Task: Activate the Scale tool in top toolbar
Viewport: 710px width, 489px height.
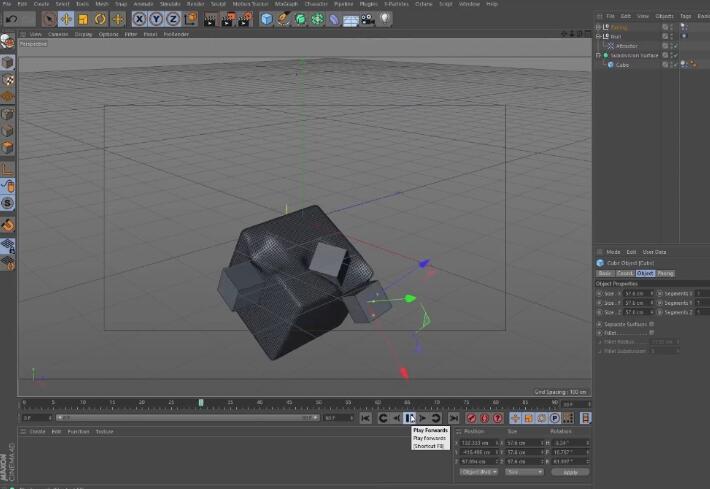Action: click(x=83, y=19)
